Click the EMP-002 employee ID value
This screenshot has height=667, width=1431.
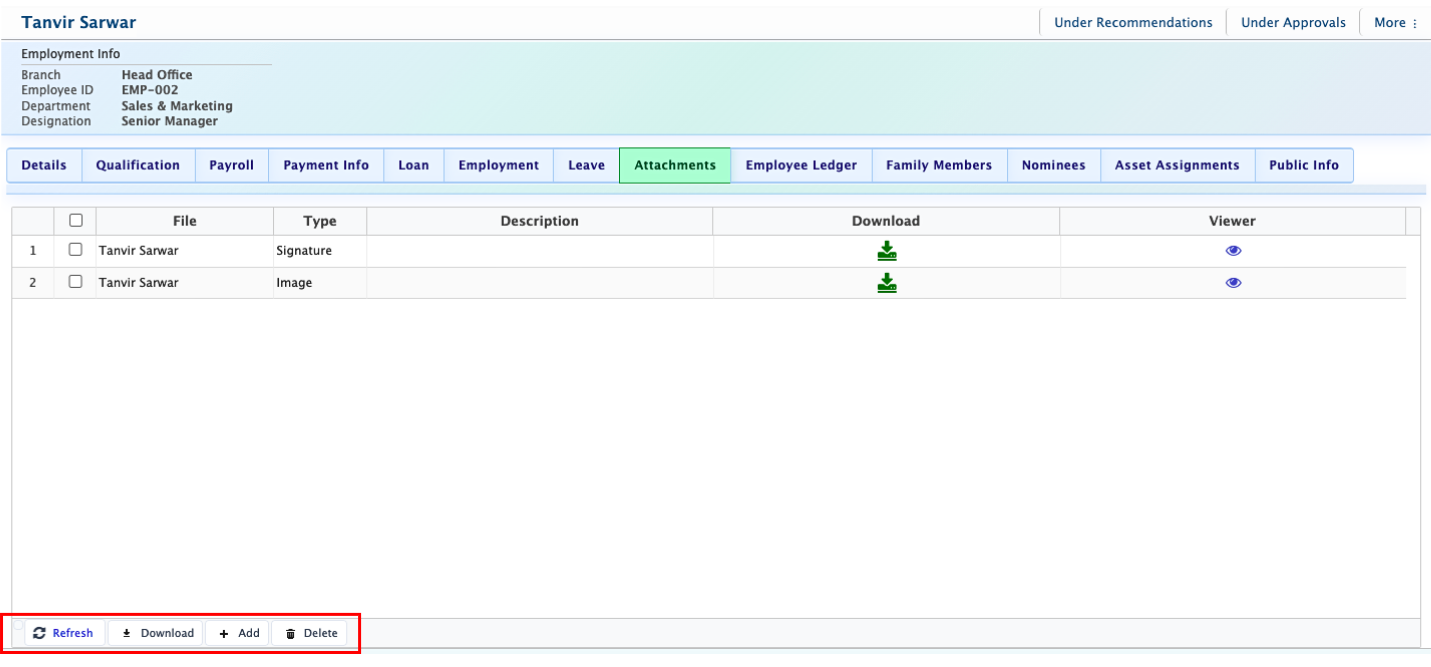(x=150, y=90)
